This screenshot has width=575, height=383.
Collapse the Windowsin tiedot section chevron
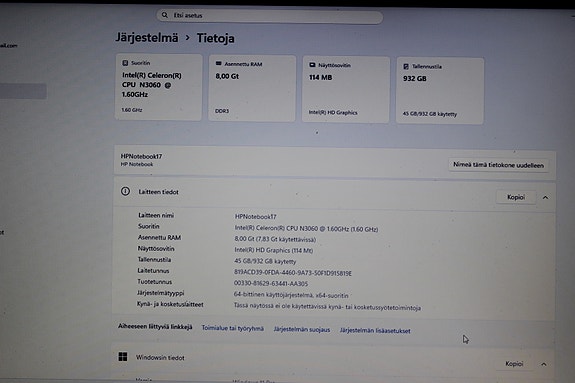click(544, 364)
